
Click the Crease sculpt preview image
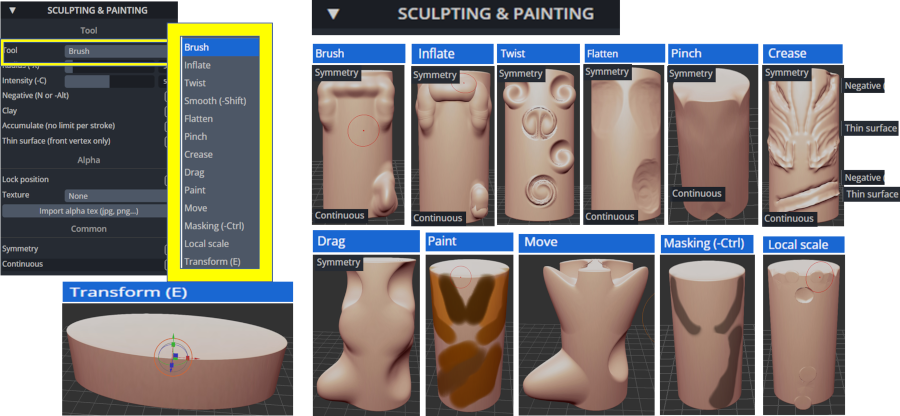pyautogui.click(x=804, y=145)
